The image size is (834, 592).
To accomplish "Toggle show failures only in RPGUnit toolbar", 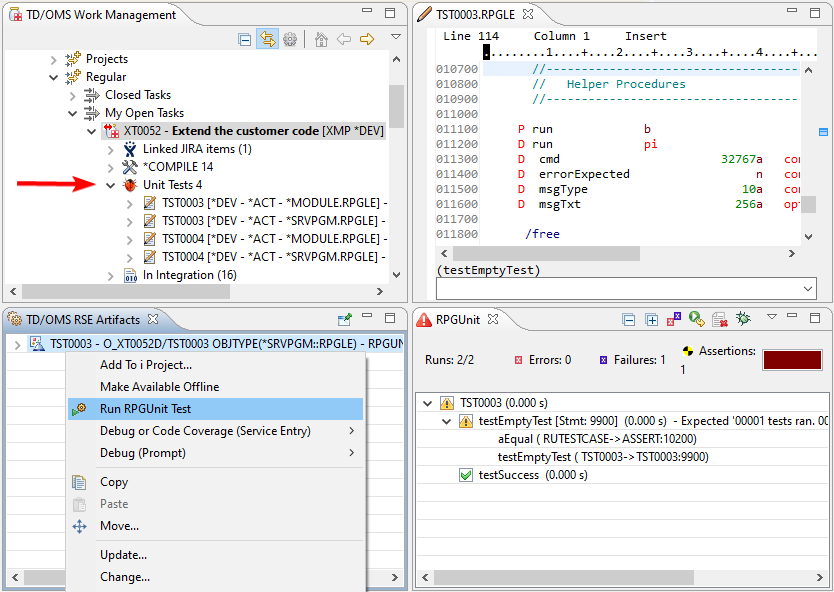I will coord(674,319).
